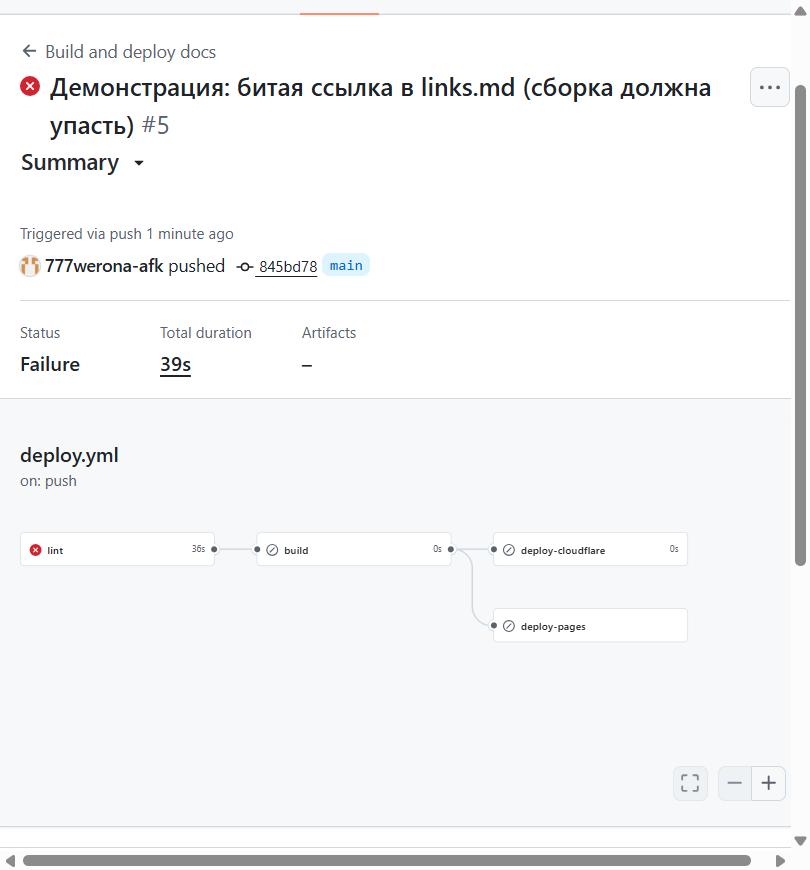The image size is (810, 870).
Task: Click the Artifacts label
Action: (x=329, y=333)
